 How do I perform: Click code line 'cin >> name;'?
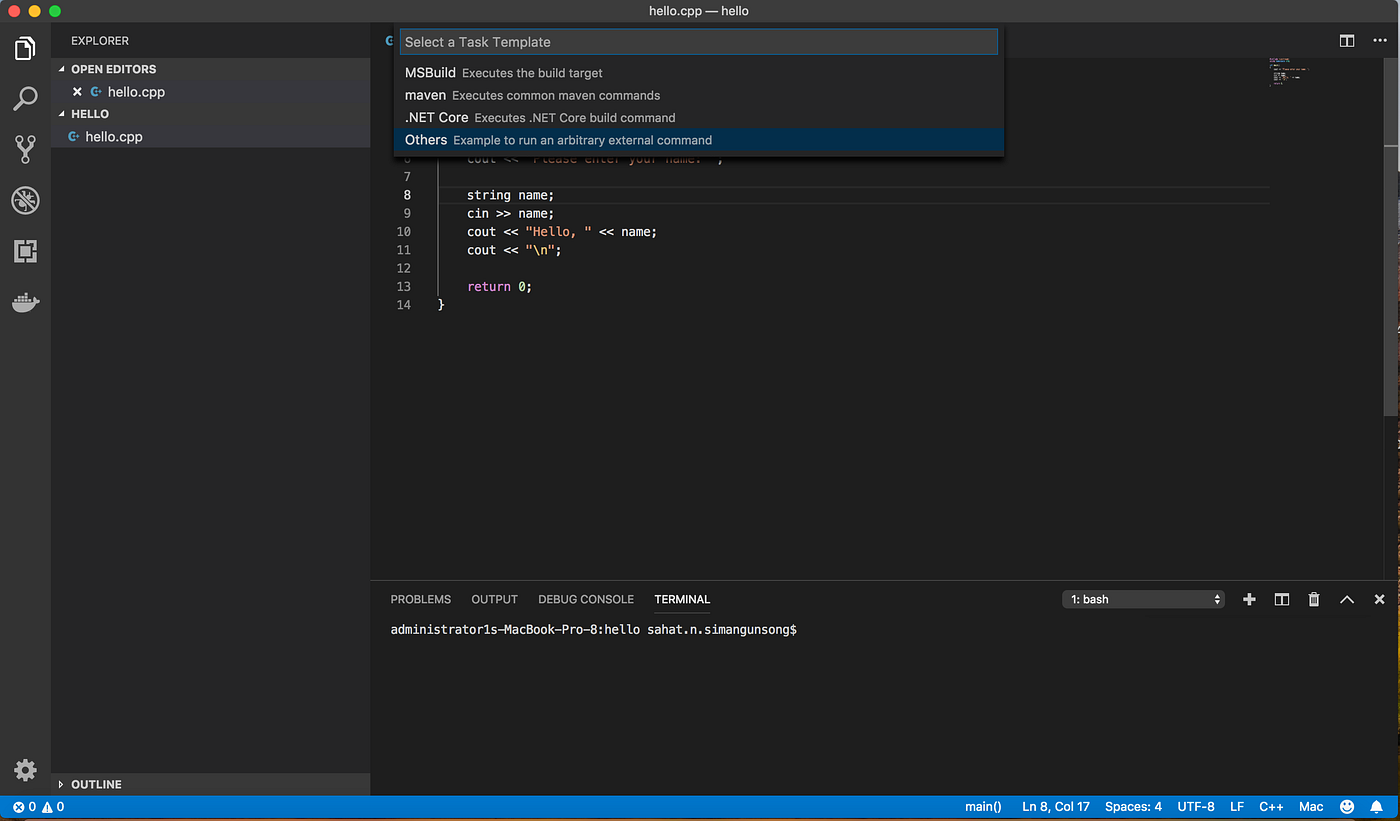click(510, 213)
